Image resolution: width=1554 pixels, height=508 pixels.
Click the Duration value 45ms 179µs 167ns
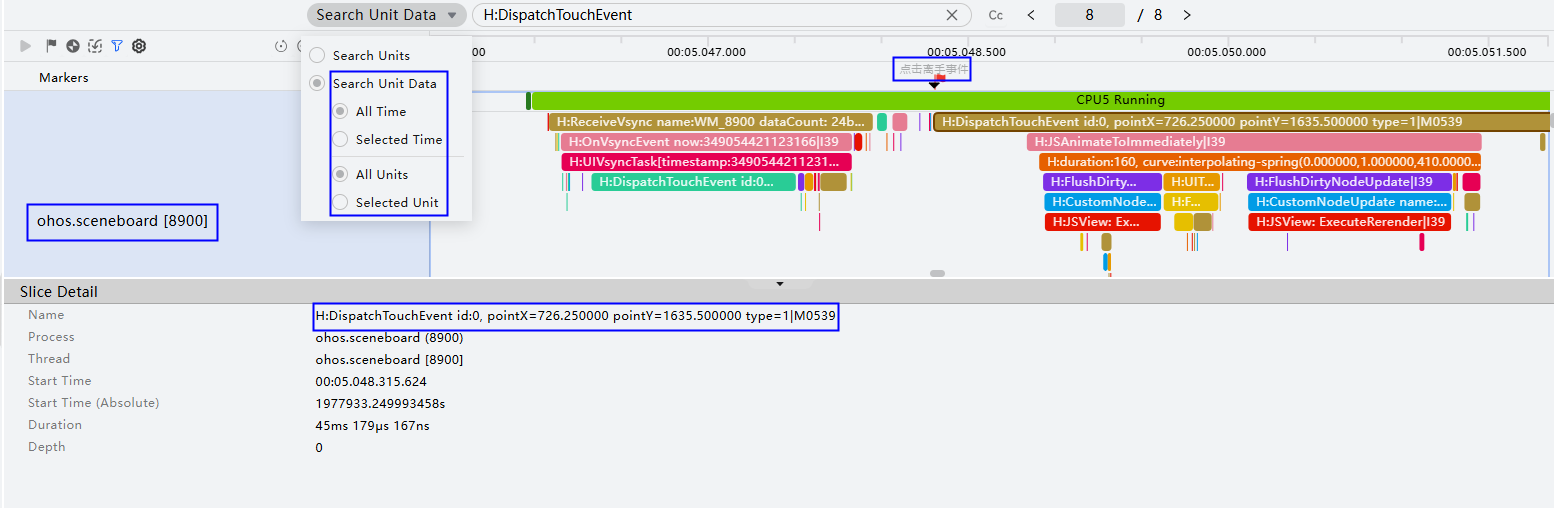click(372, 425)
